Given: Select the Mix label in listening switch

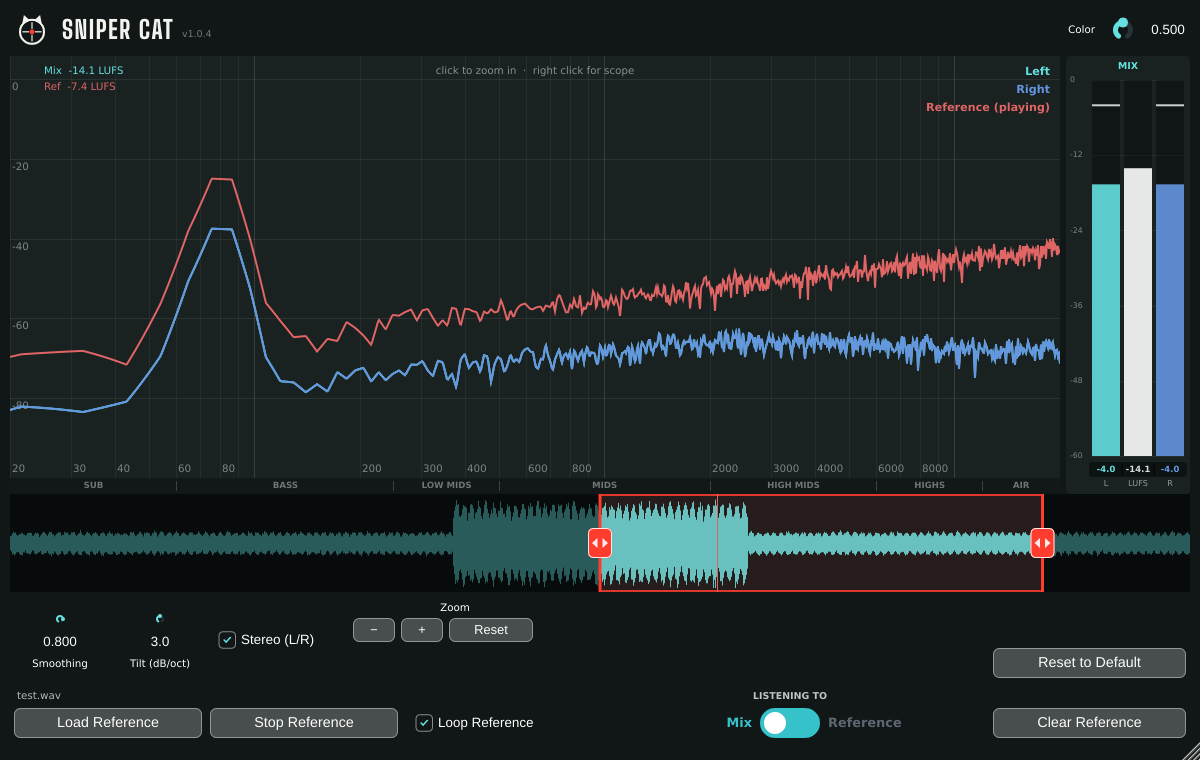Looking at the screenshot, I should pos(739,723).
